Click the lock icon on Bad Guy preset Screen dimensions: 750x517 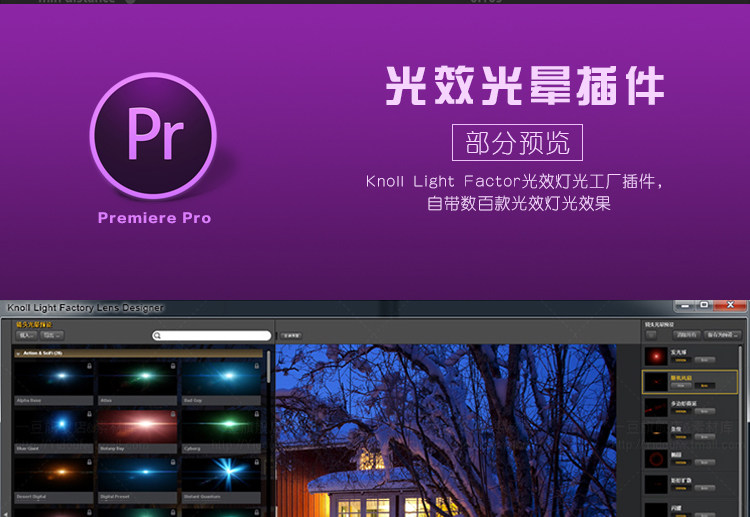click(x=257, y=366)
